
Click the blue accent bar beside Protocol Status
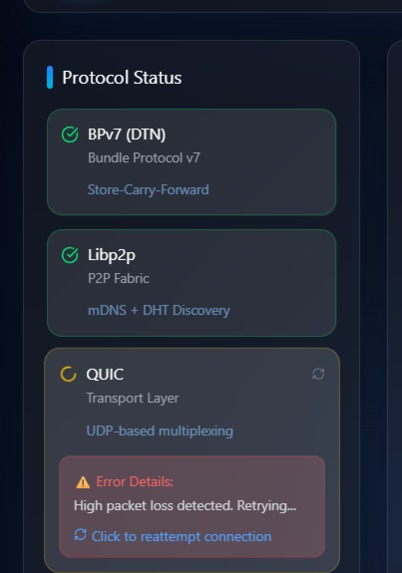pos(50,77)
